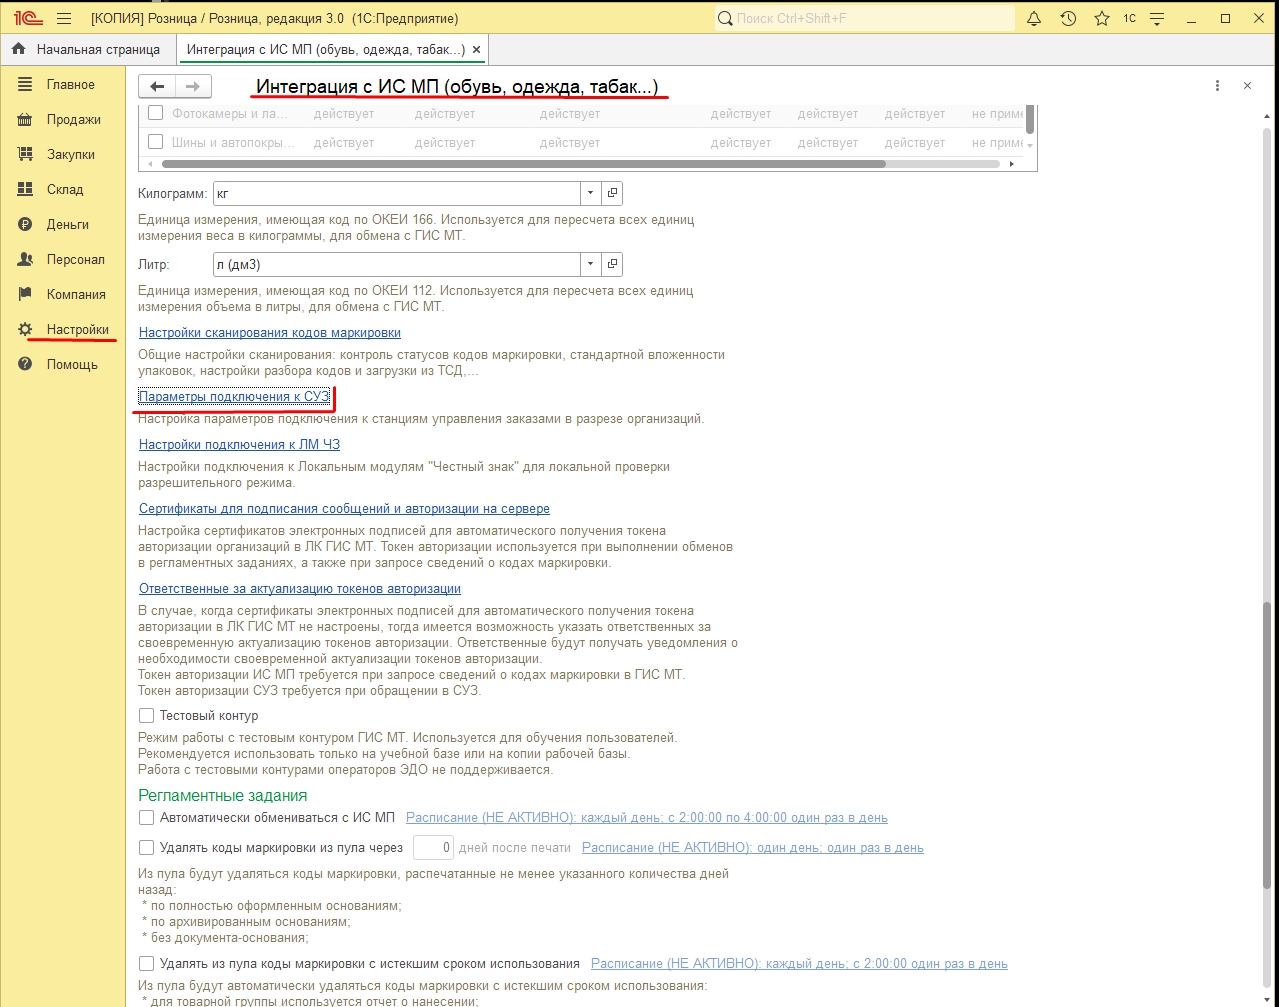Image resolution: width=1279 pixels, height=1007 pixels.
Task: Close the Интеграция с ИС МП tab
Action: [x=476, y=49]
